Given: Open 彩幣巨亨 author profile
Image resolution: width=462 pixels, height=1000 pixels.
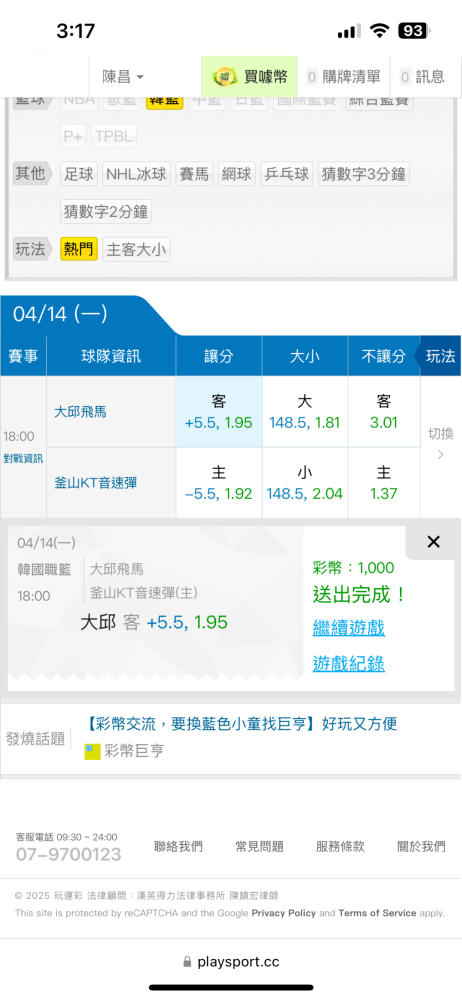Looking at the screenshot, I should (x=134, y=751).
